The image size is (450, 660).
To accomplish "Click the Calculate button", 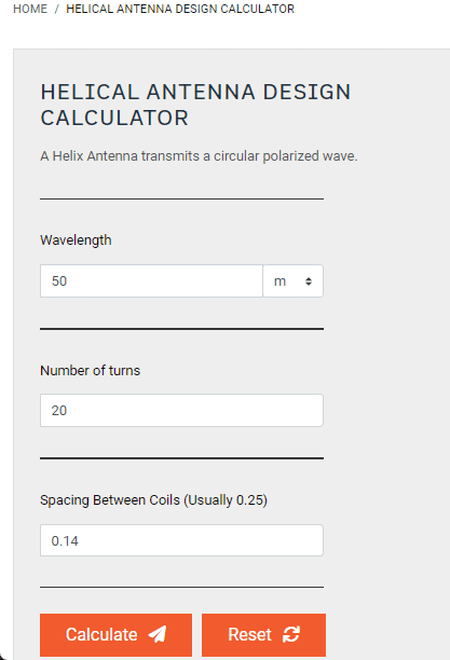I will tap(116, 635).
